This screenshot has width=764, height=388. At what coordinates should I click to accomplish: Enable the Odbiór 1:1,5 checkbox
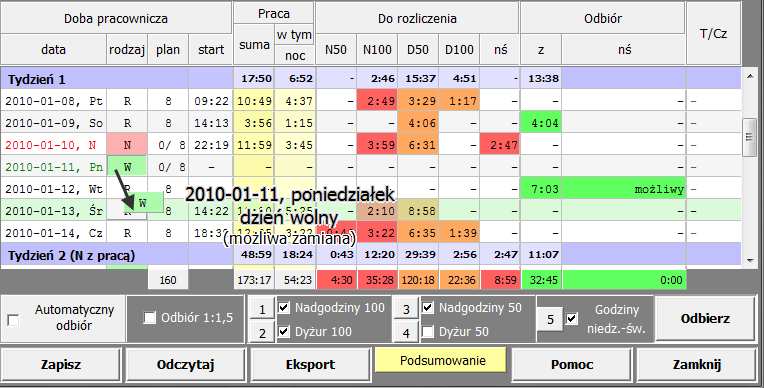pyautogui.click(x=149, y=318)
